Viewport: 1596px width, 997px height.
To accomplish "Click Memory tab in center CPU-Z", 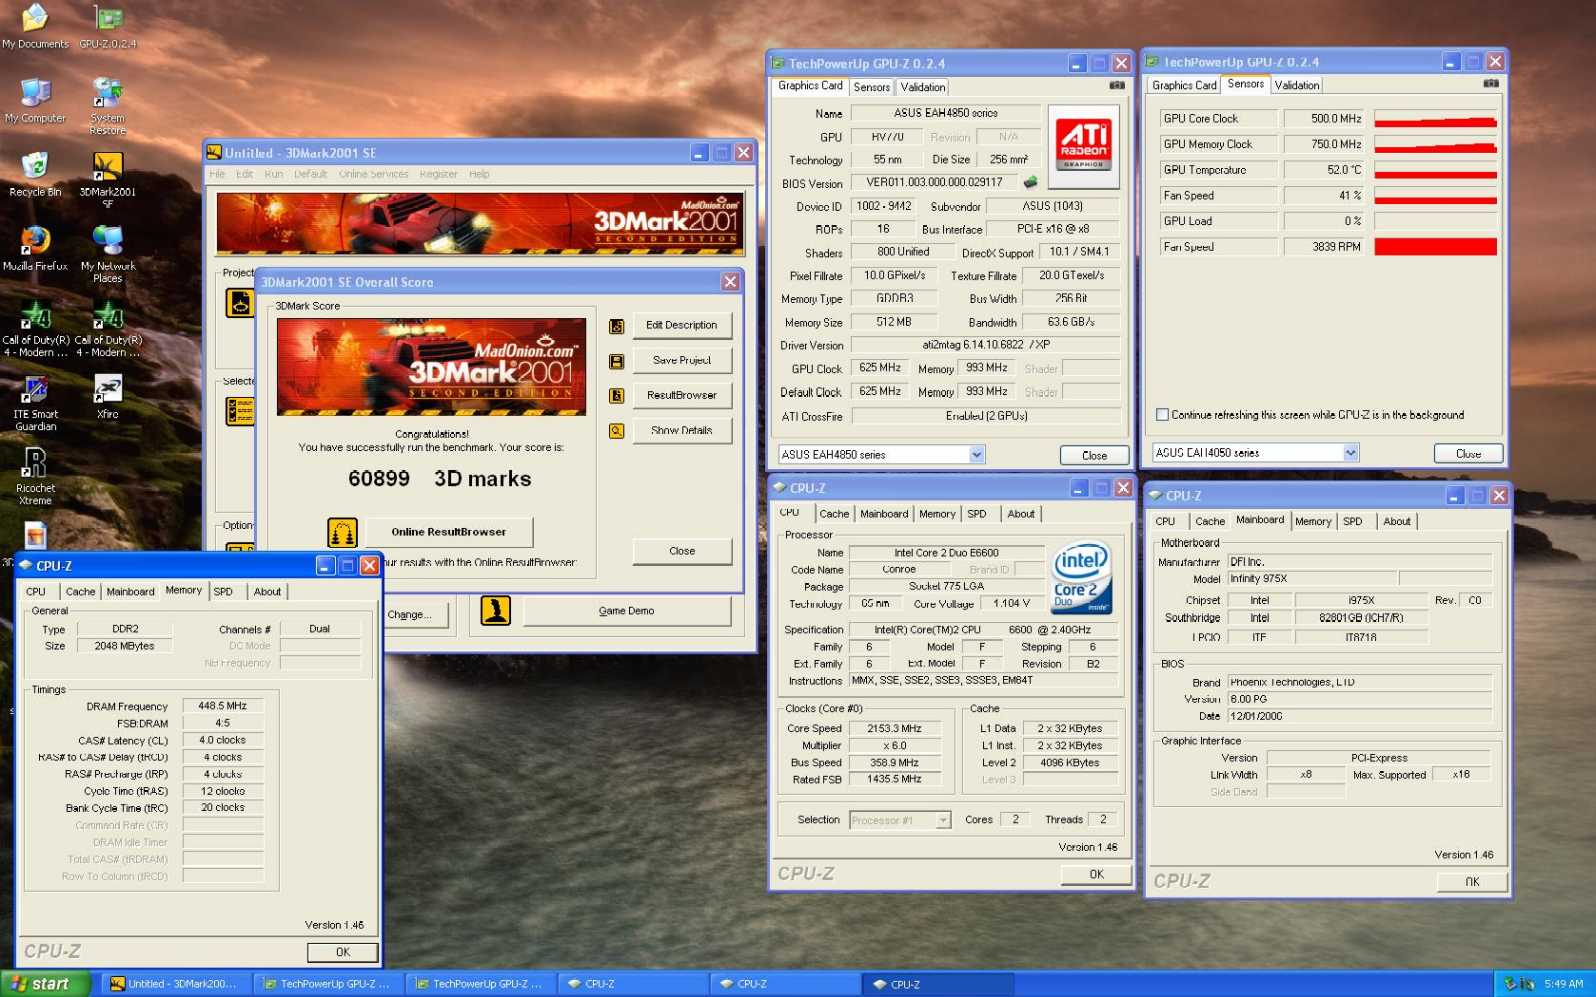I will click(x=937, y=514).
